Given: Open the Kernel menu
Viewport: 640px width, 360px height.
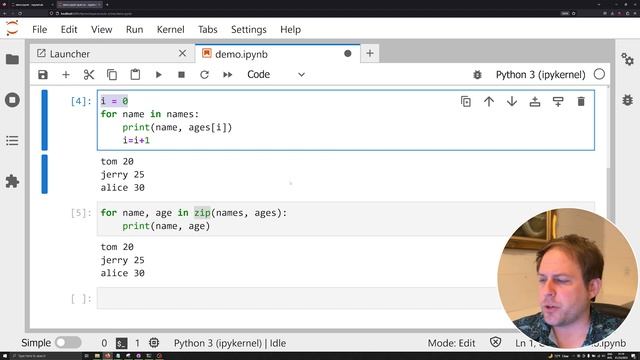Looking at the screenshot, I should (x=171, y=29).
